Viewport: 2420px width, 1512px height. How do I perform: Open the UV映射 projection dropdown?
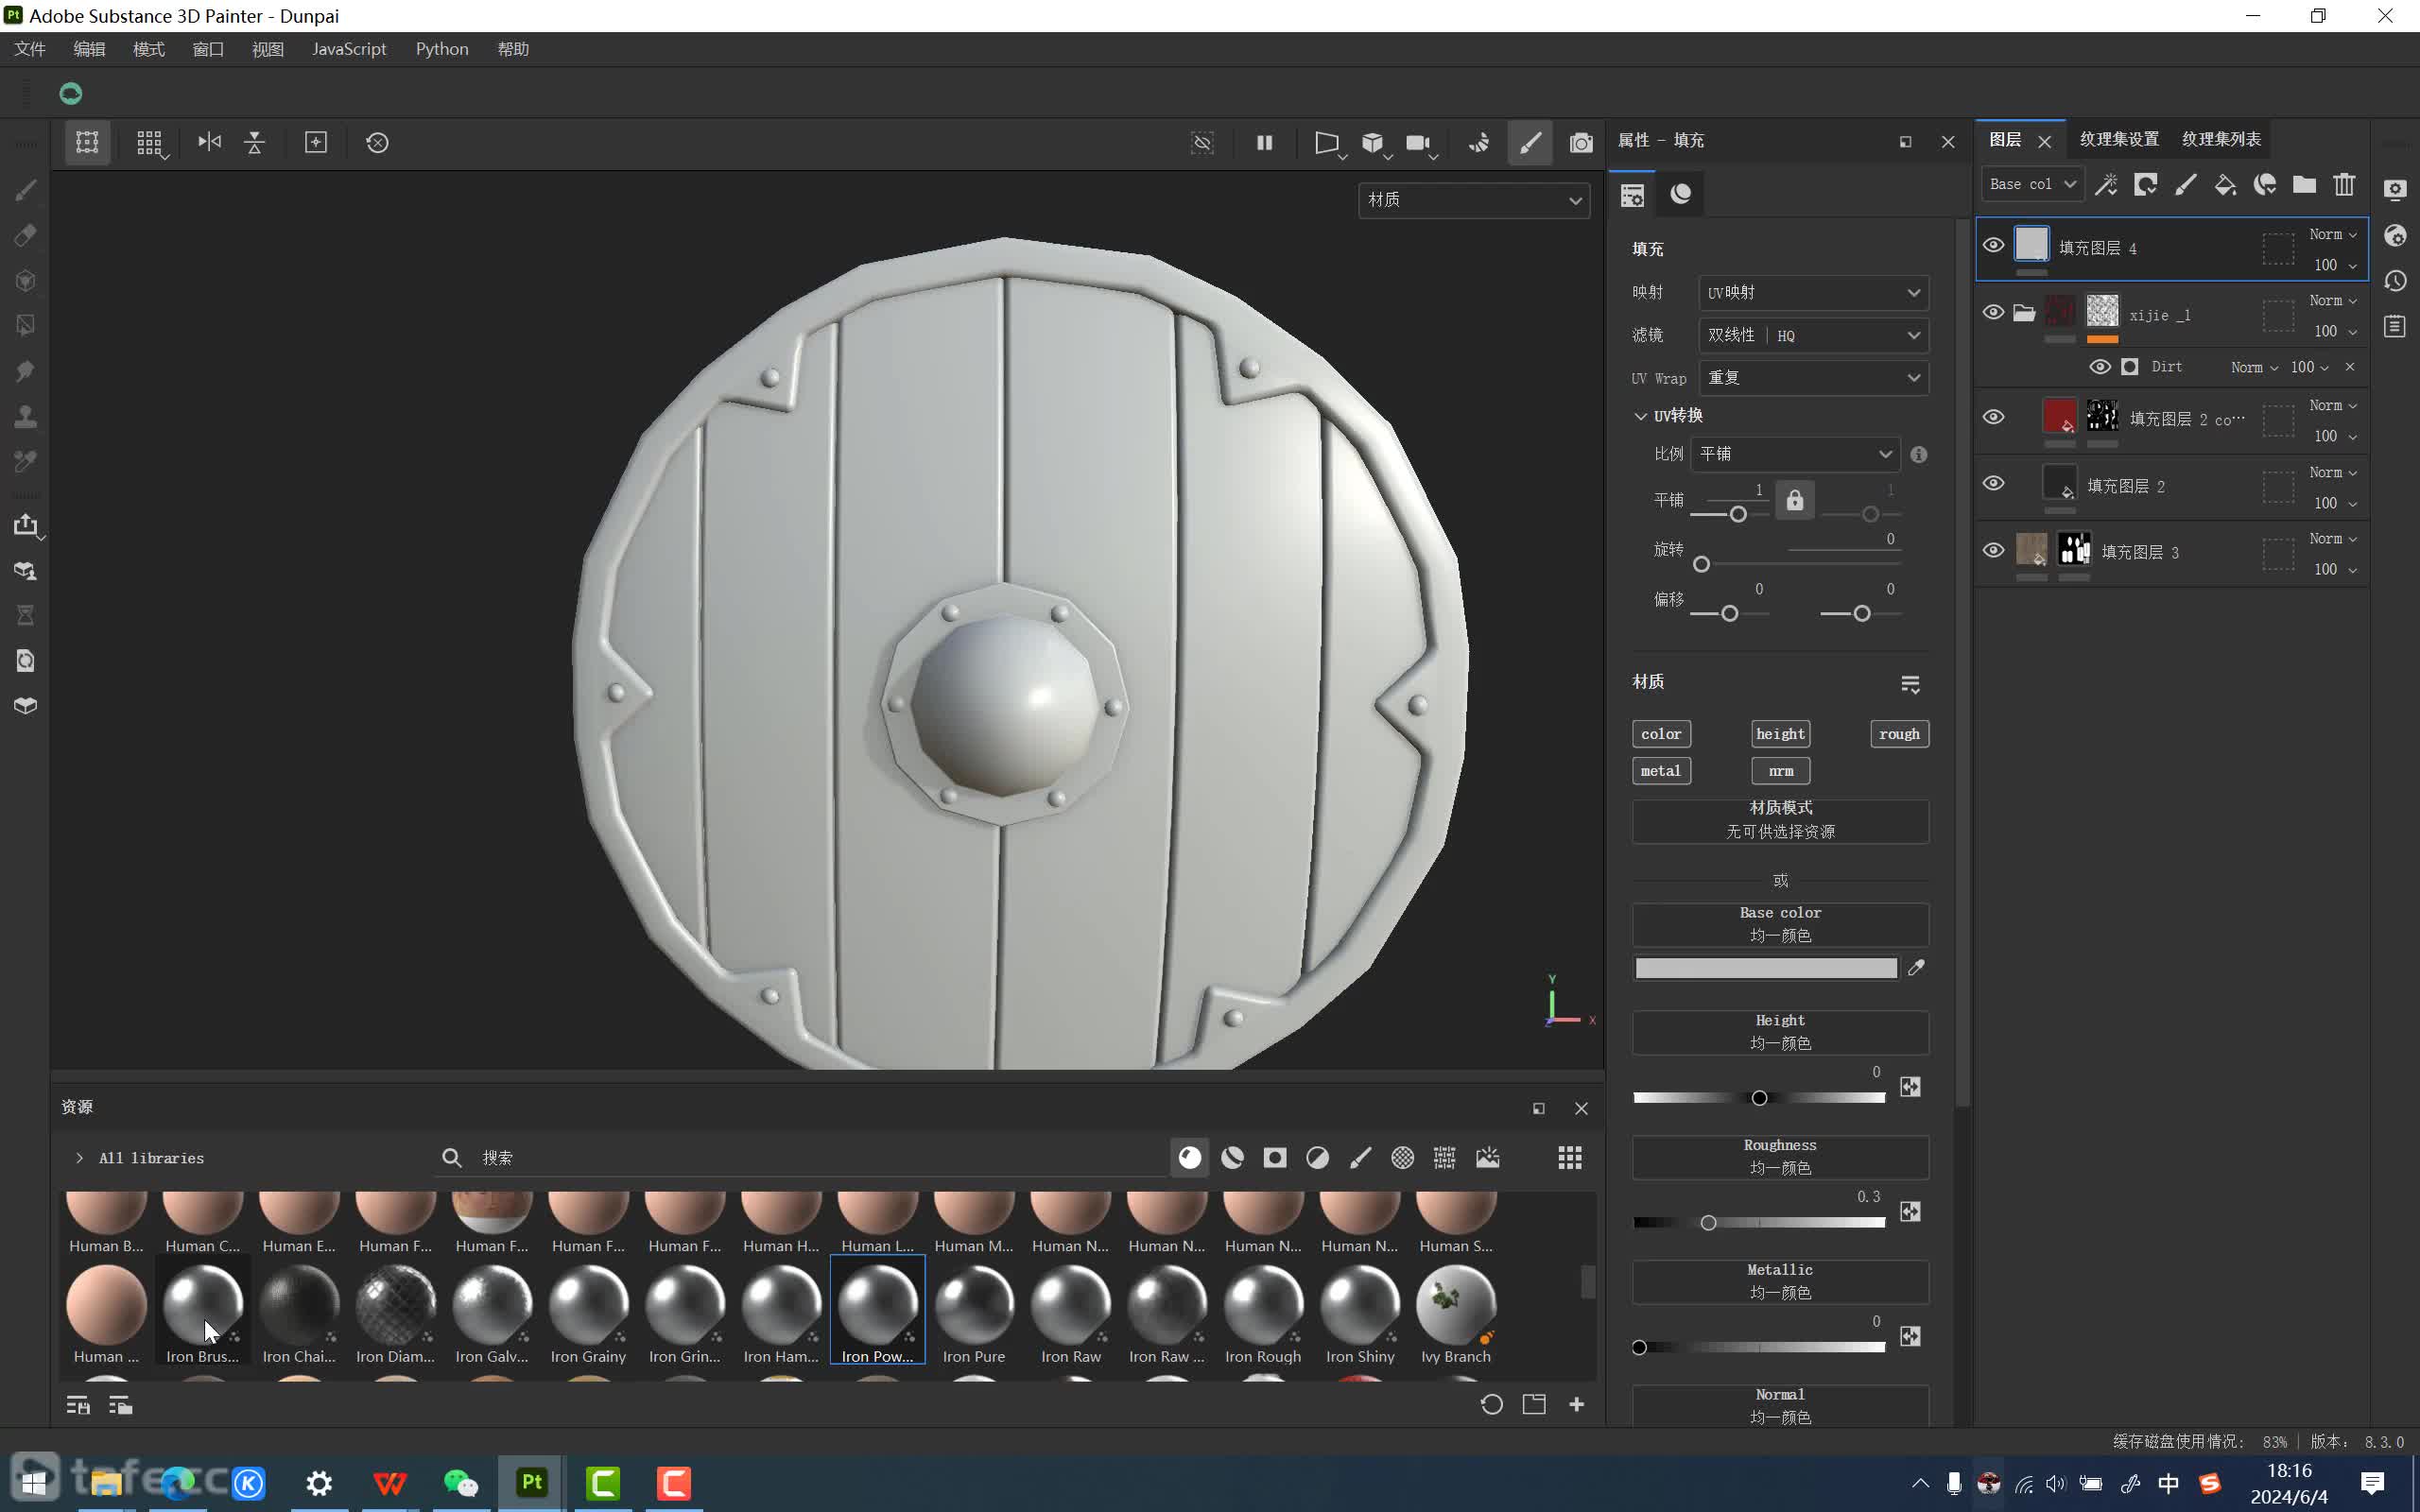1813,293
